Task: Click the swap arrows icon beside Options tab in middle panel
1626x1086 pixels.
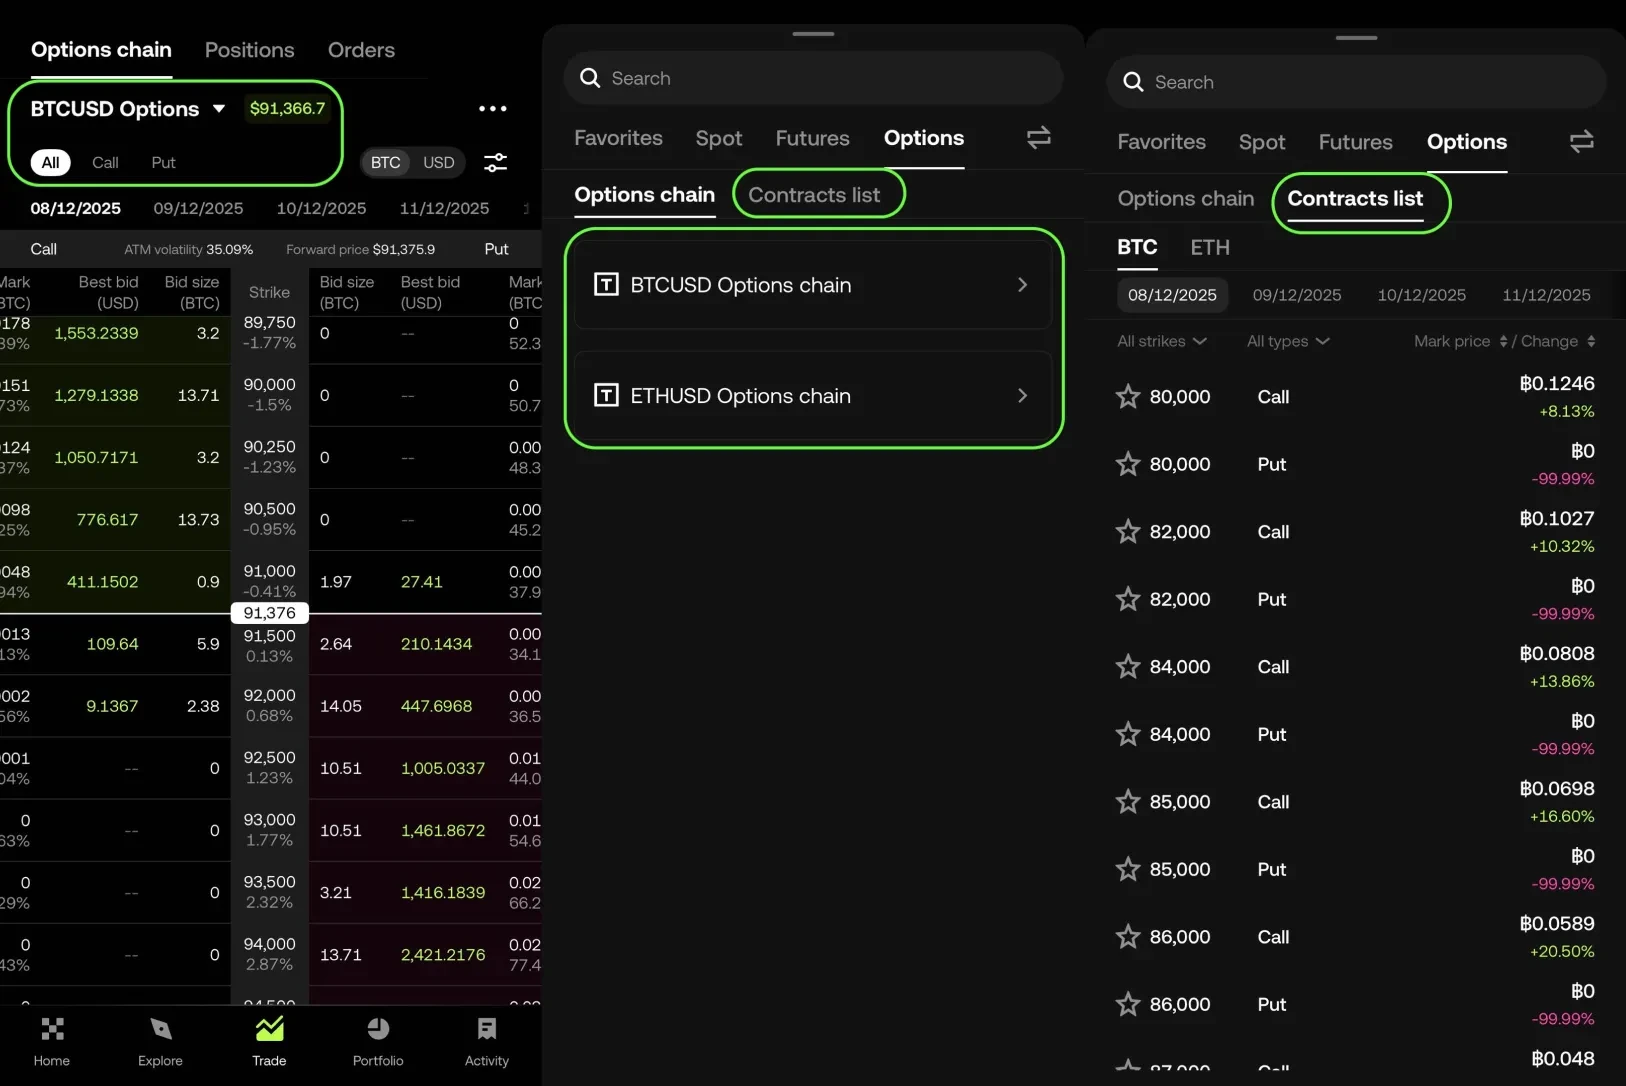Action: [x=1039, y=138]
